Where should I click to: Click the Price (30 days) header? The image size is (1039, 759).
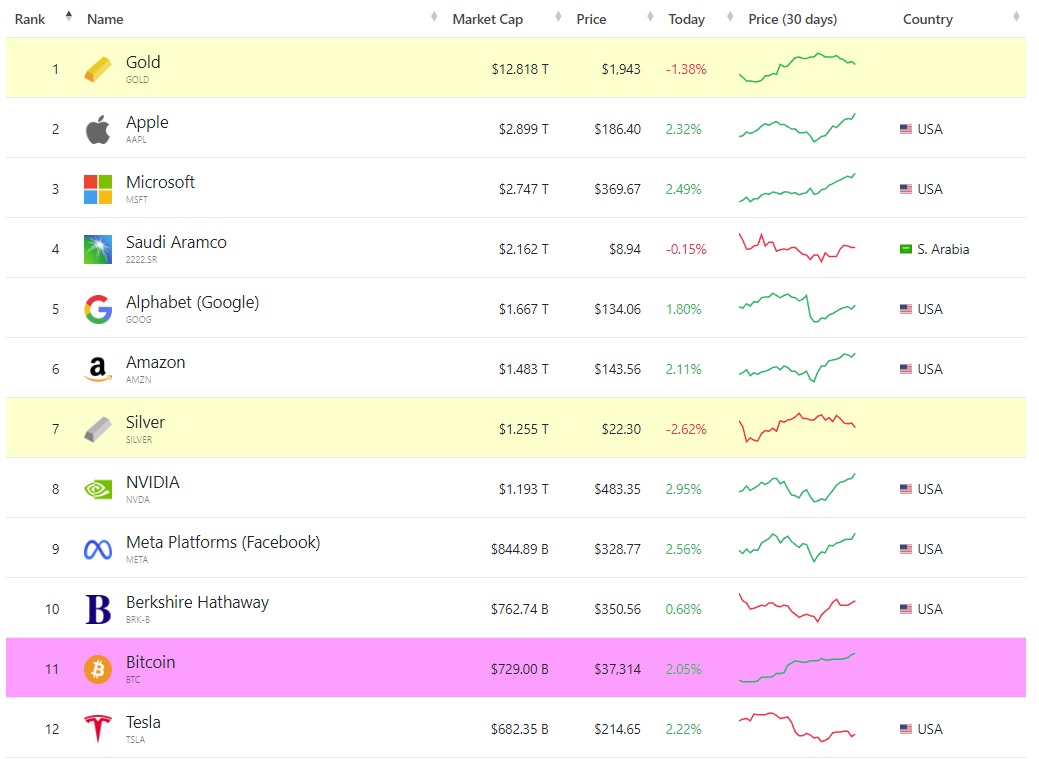tap(793, 19)
